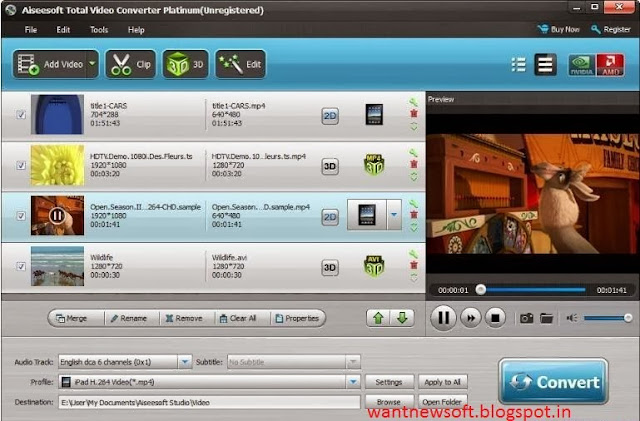This screenshot has height=421, width=640.
Task: Open snapshot folder icon
Action: pos(547,318)
